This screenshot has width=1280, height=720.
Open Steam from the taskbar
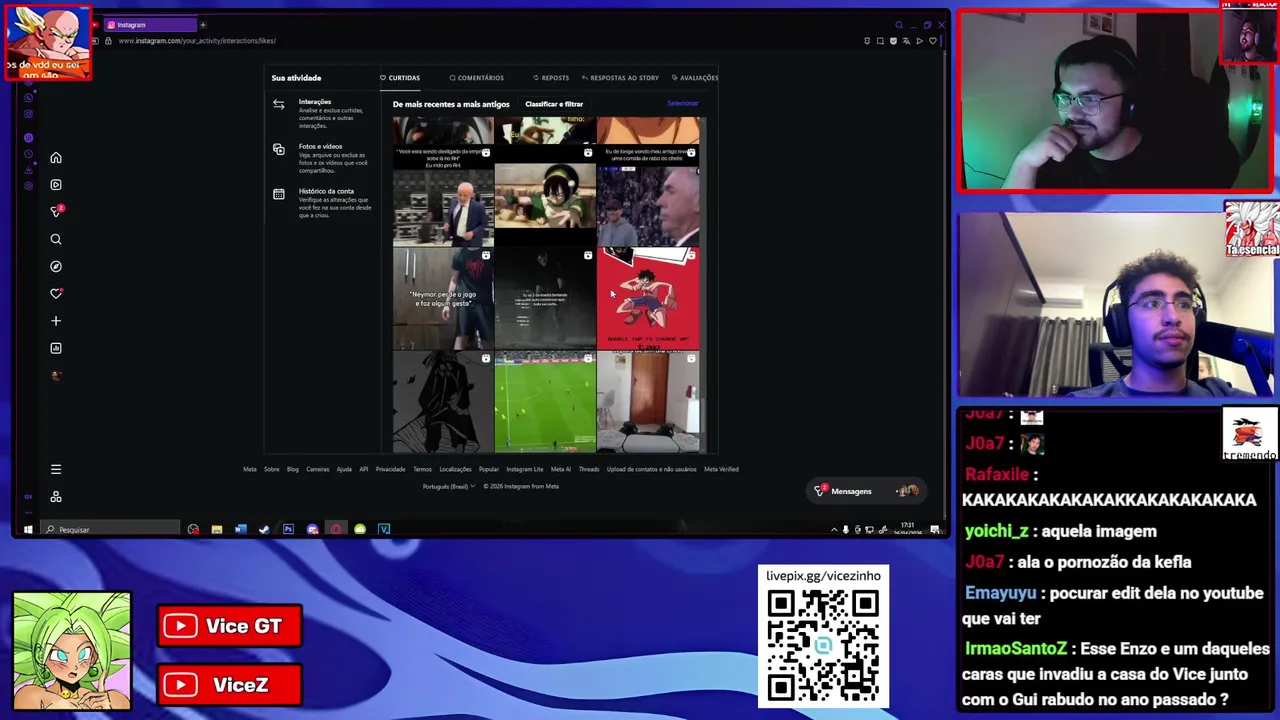tap(264, 529)
